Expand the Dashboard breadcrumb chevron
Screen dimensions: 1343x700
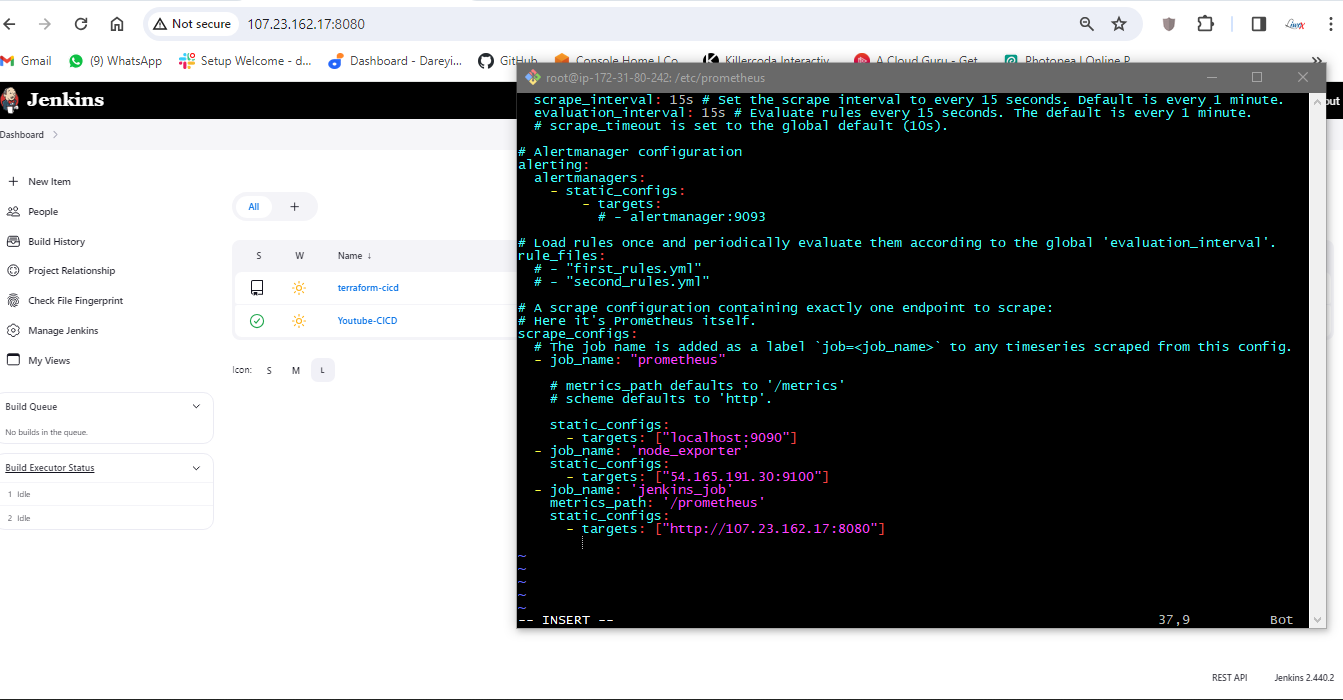55,135
